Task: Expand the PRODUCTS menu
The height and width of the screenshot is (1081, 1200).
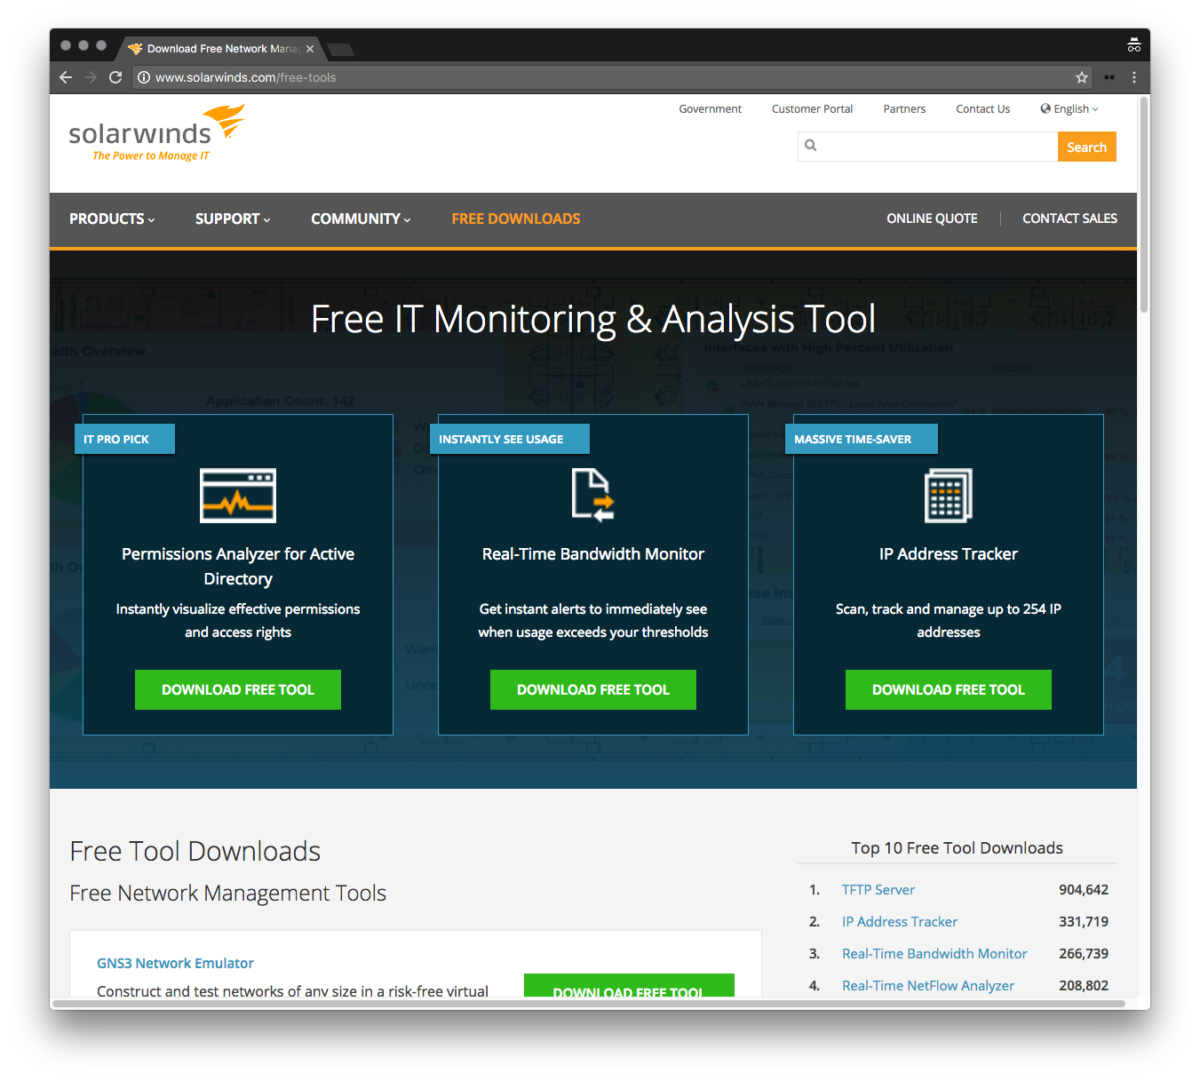Action: (112, 219)
